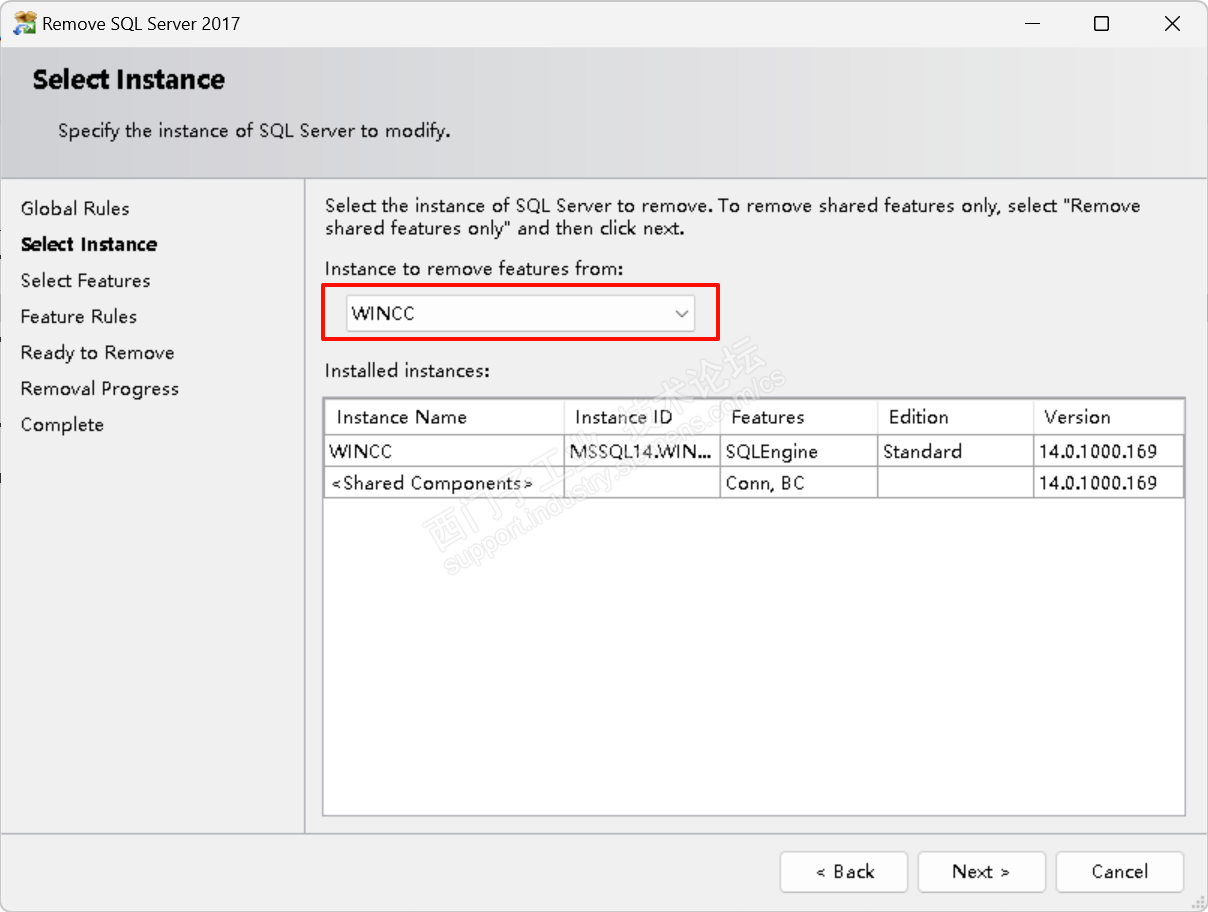
Task: Click WINCC row version 14.0.1000.169
Action: (1109, 451)
